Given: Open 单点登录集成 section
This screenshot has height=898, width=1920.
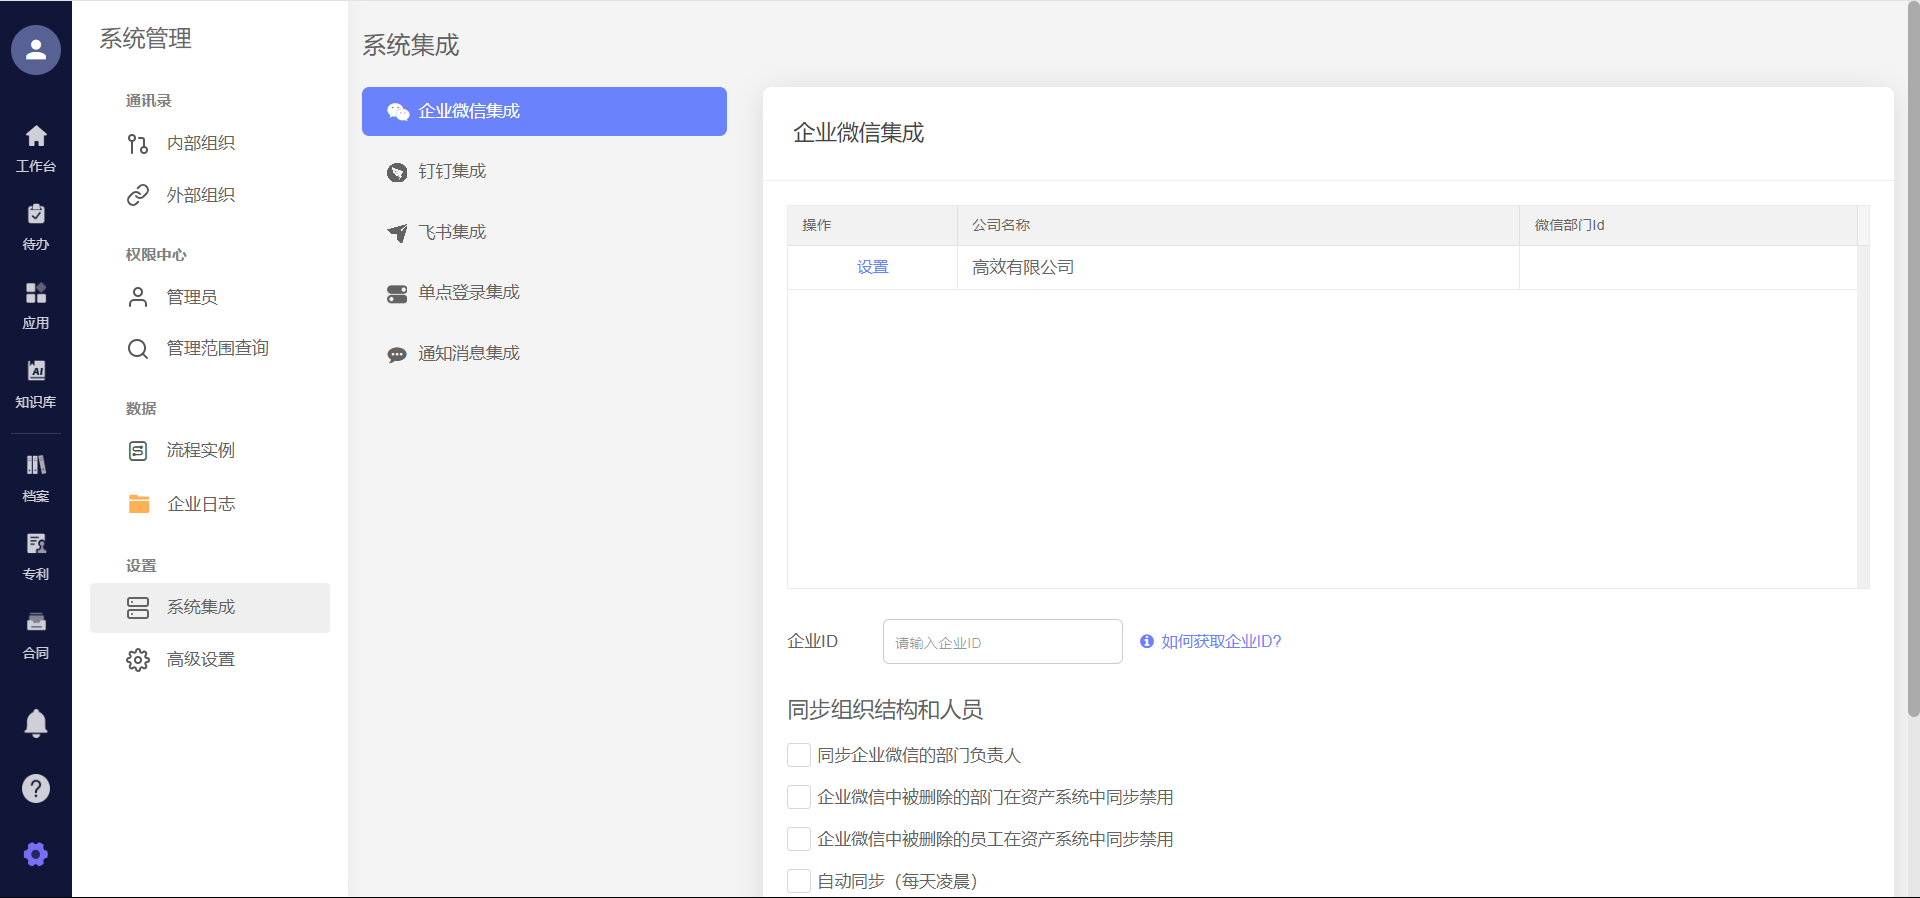Looking at the screenshot, I should click(468, 293).
